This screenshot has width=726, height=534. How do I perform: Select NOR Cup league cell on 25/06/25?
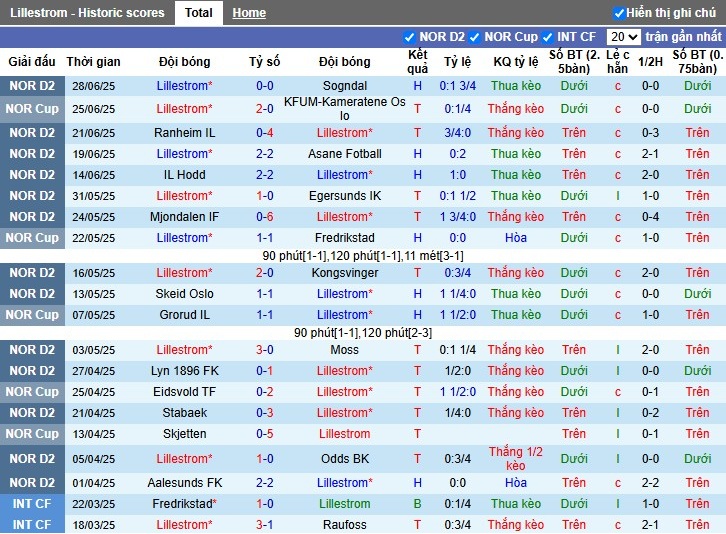point(32,109)
